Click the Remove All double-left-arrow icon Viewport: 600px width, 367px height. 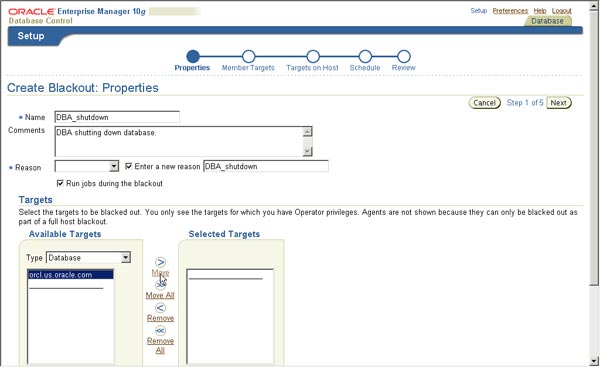(160, 330)
